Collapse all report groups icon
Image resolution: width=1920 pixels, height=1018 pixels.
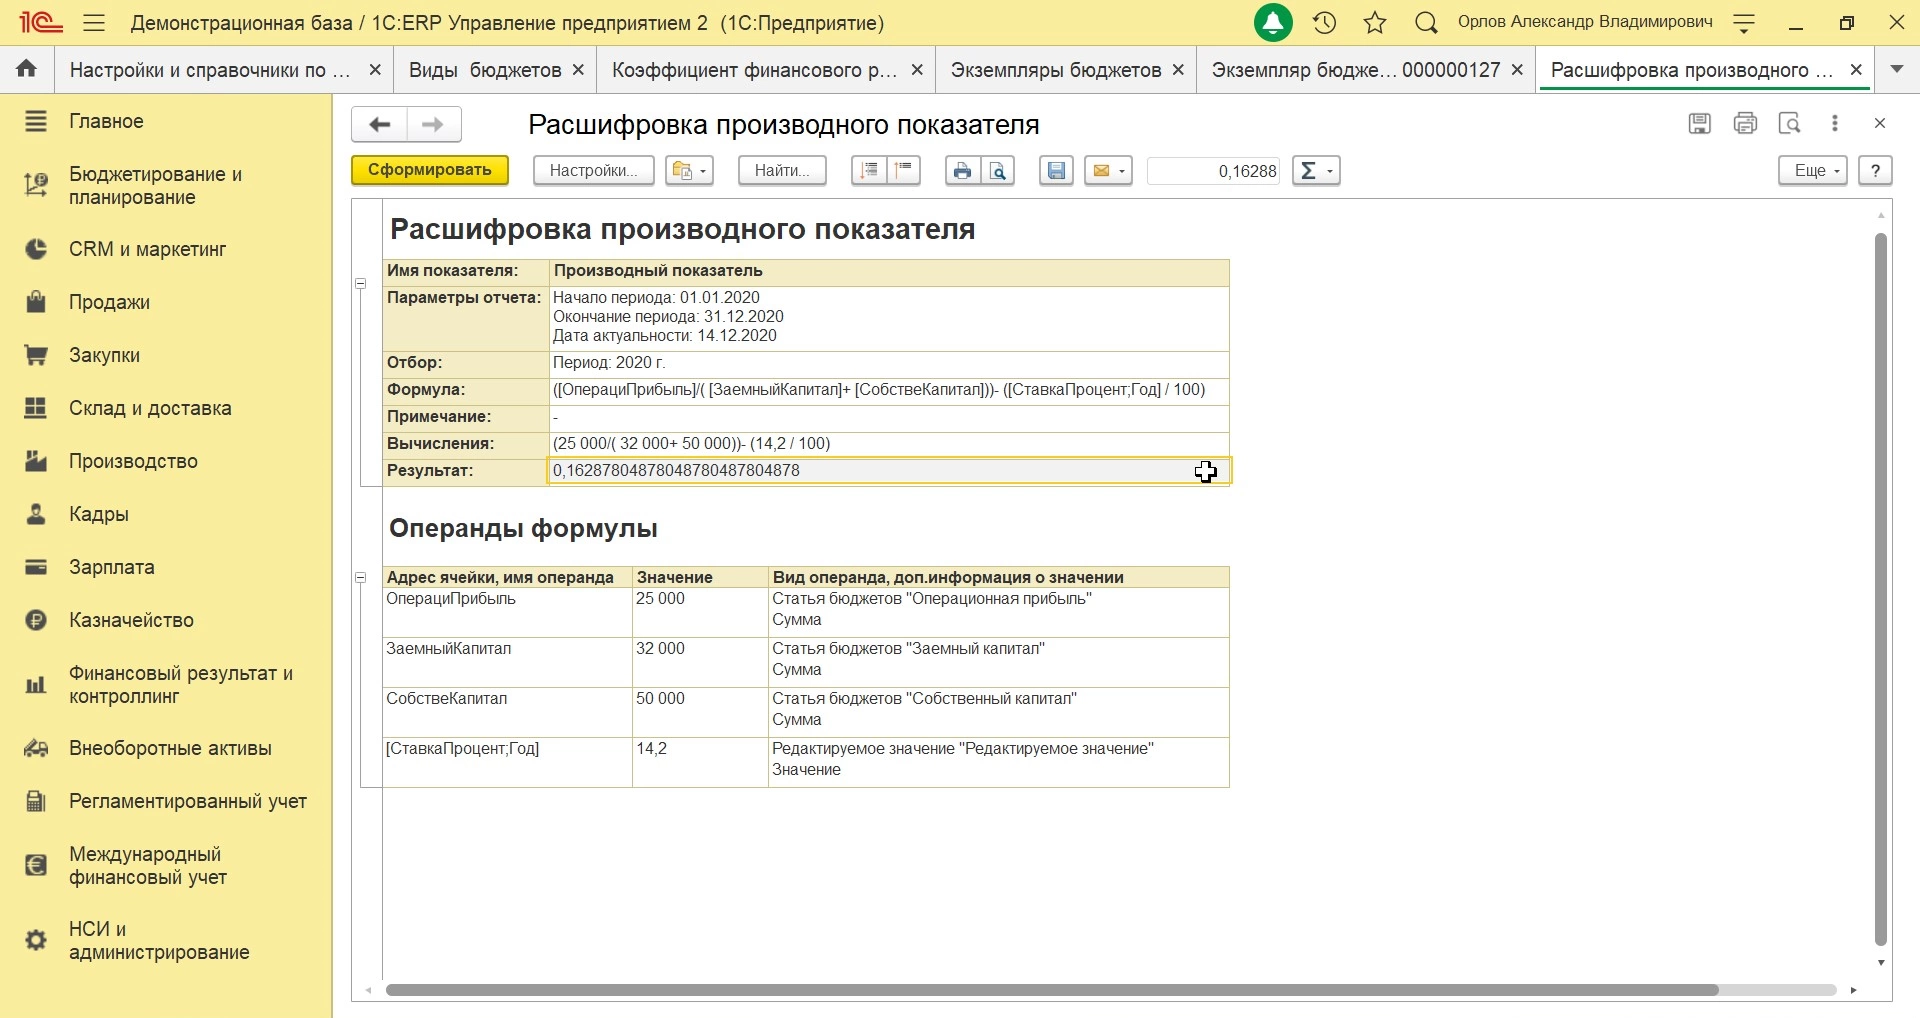(905, 171)
